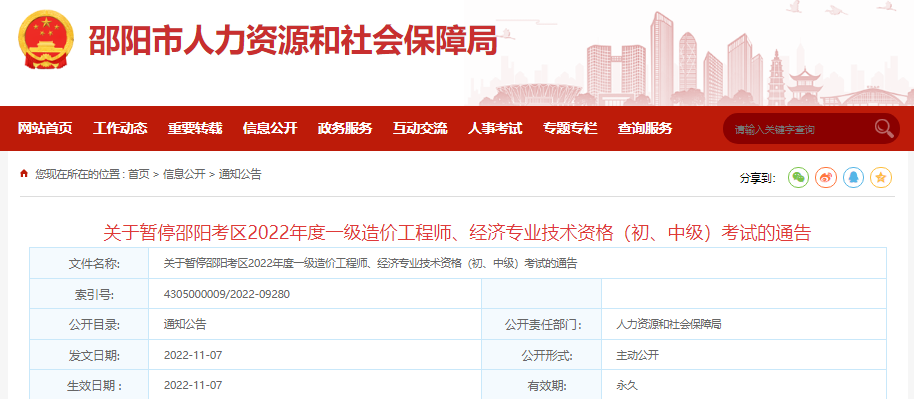
Task: Open 工作动态 menu item
Action: [x=120, y=128]
